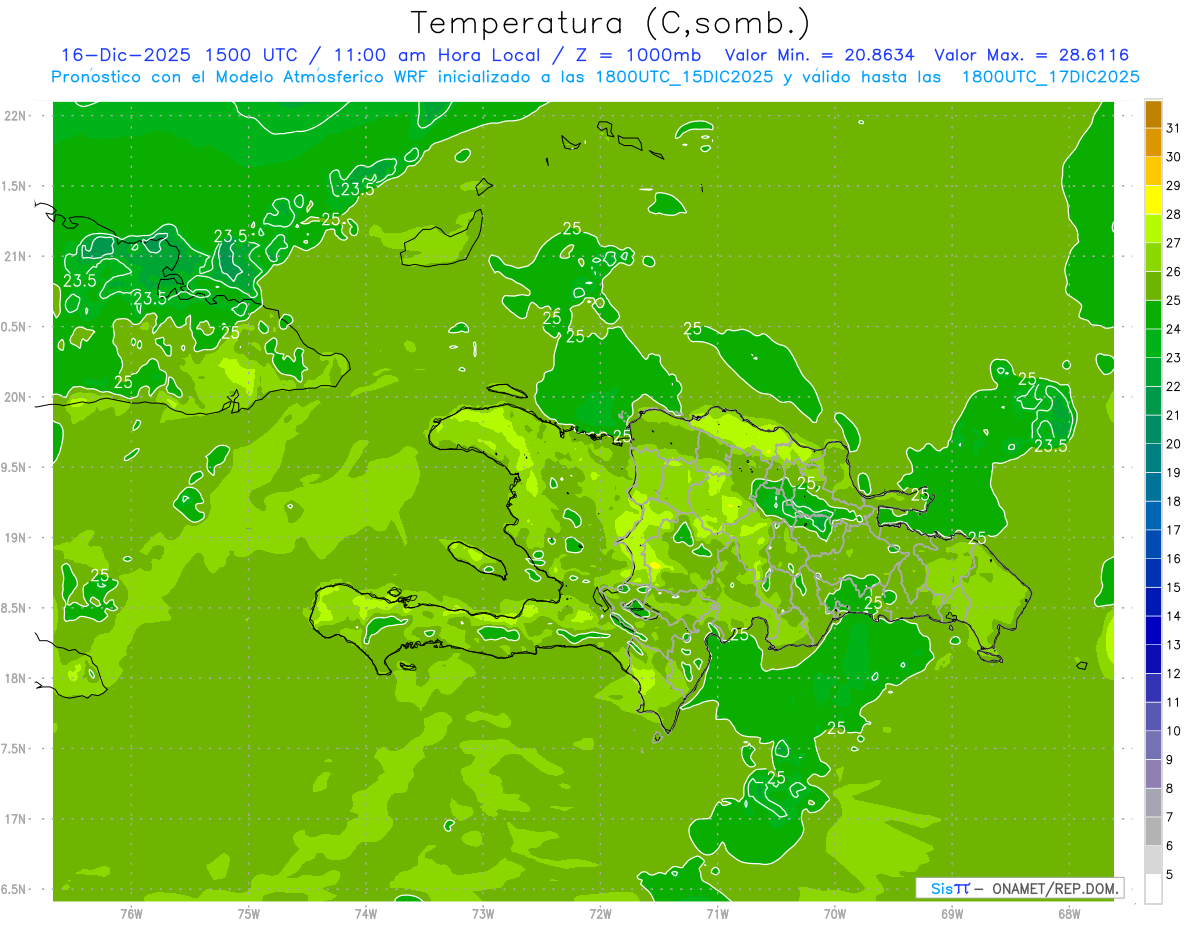This screenshot has width=1200, height=927.
Task: Click legend scale value "20"
Action: (1174, 444)
